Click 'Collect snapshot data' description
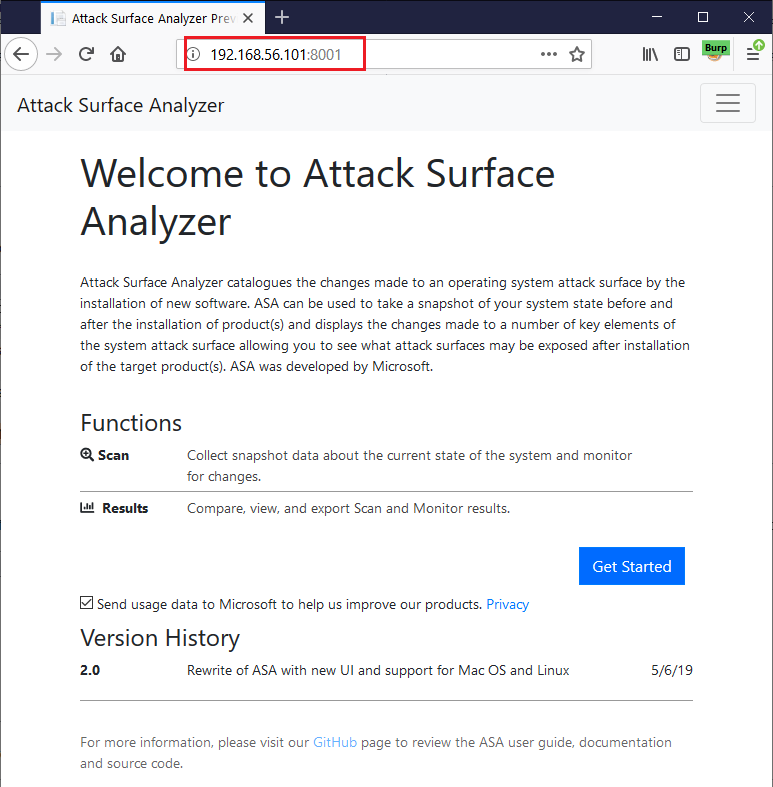The height and width of the screenshot is (787, 773). point(409,465)
